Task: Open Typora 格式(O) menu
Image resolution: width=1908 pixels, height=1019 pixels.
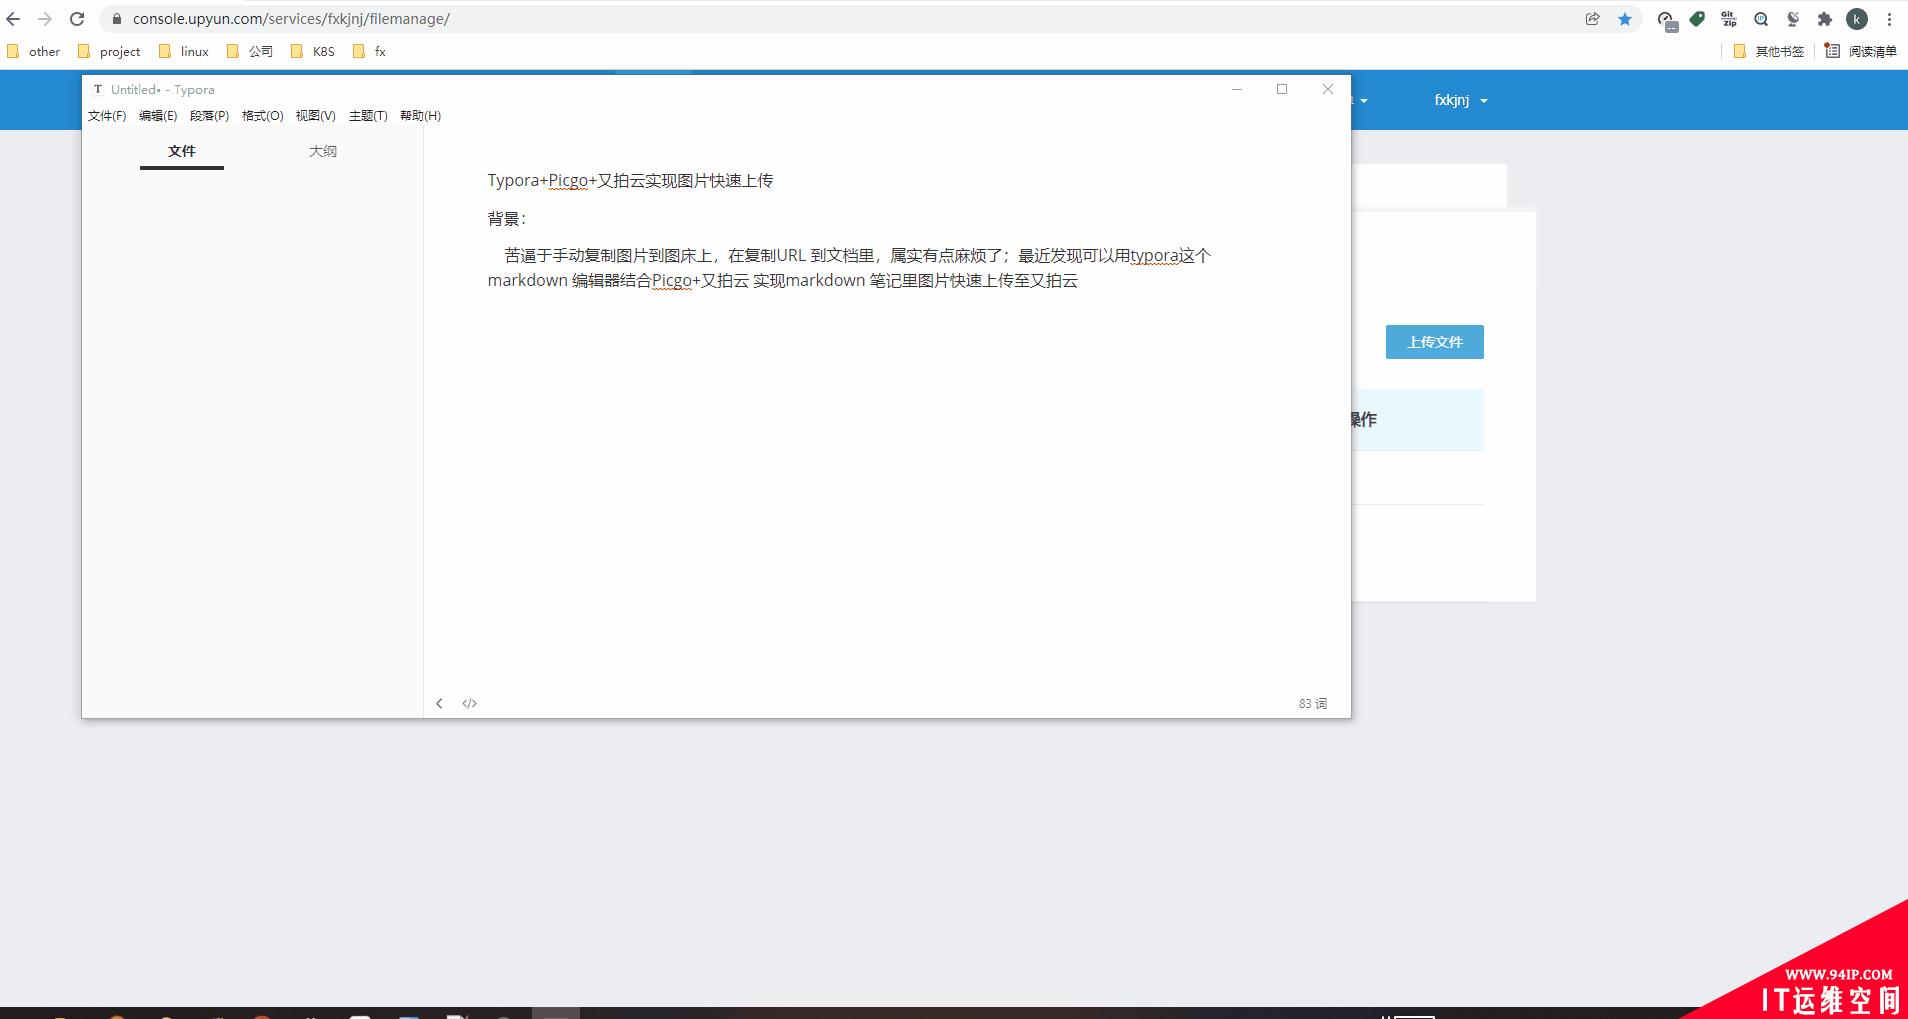Action: [x=263, y=116]
